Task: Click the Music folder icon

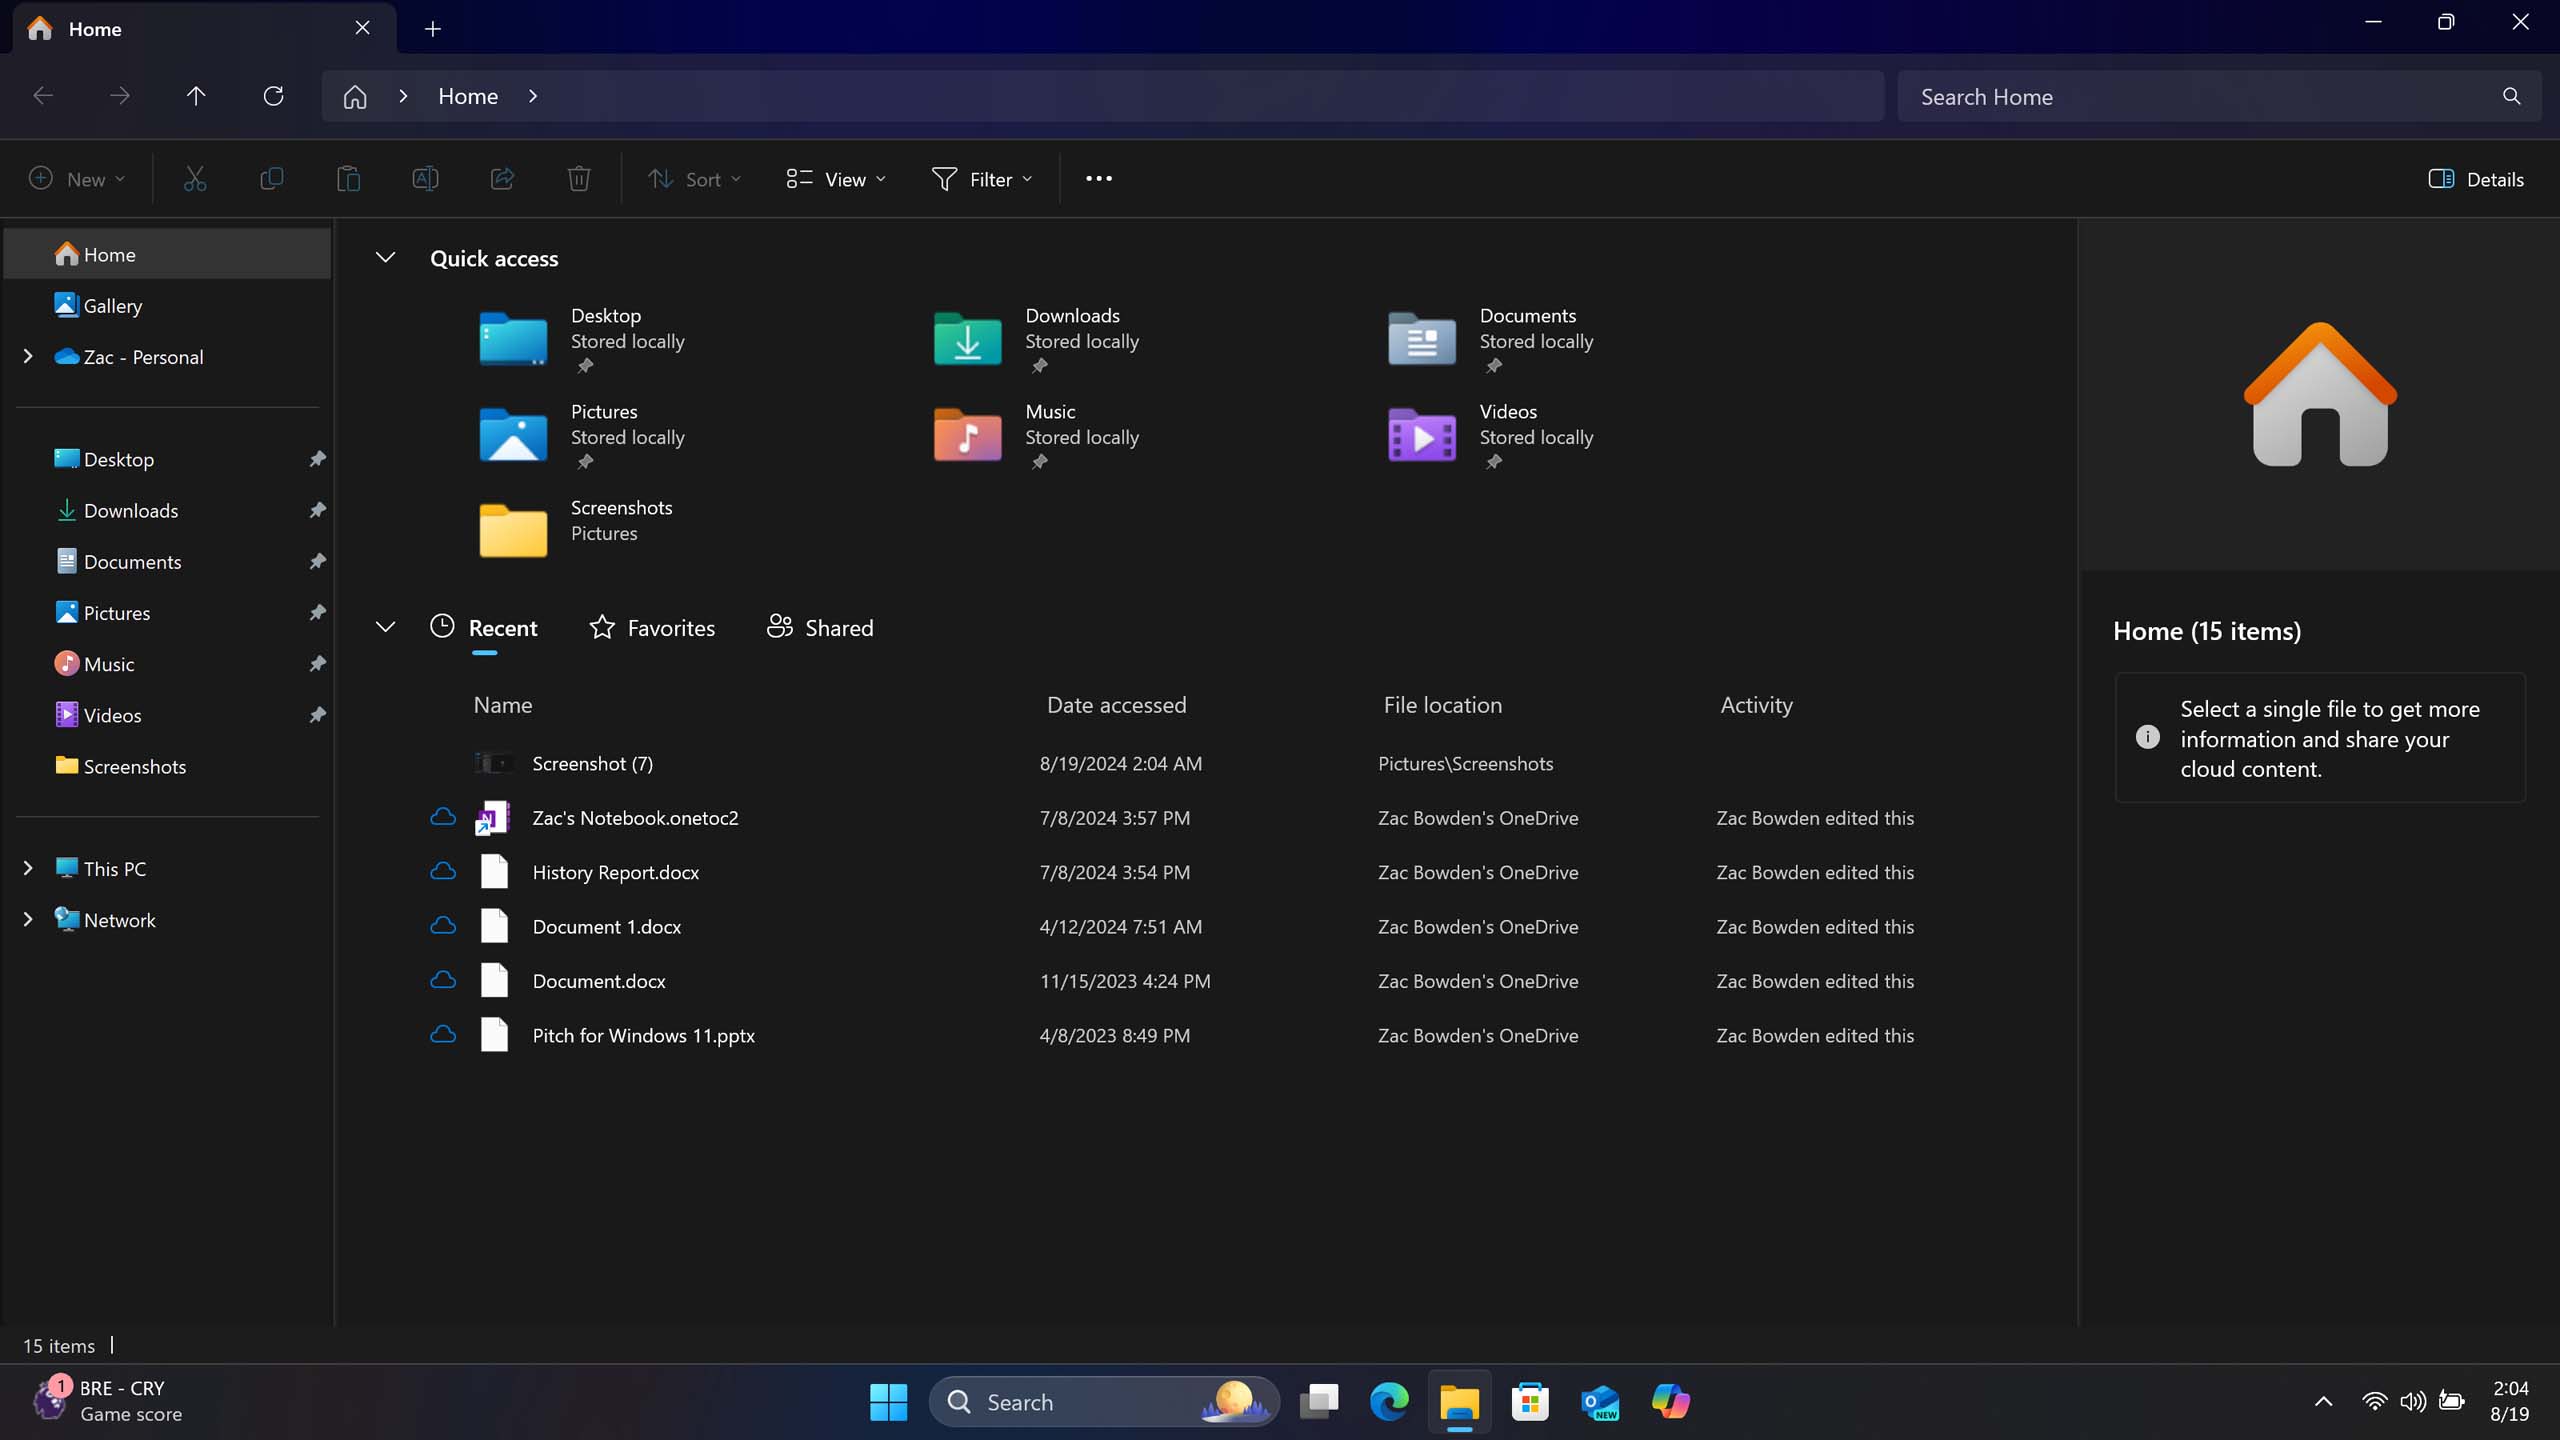Action: click(967, 434)
